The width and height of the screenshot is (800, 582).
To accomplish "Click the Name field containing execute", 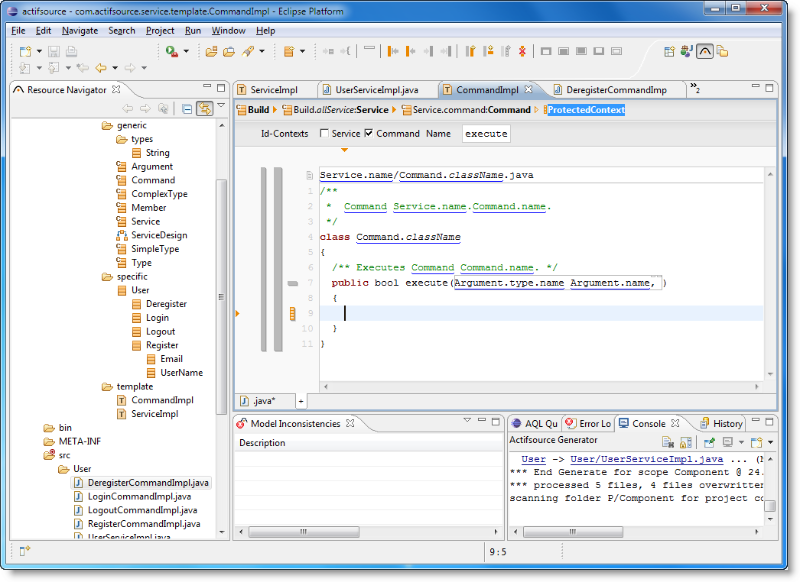I will pos(486,133).
